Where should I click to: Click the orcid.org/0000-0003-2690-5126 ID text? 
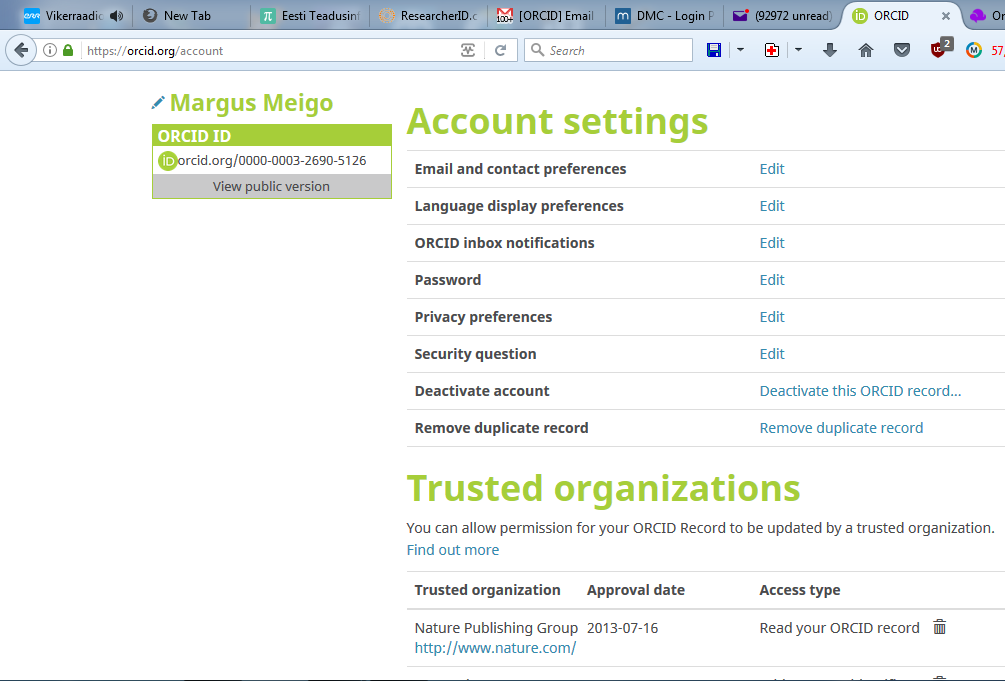click(272, 160)
